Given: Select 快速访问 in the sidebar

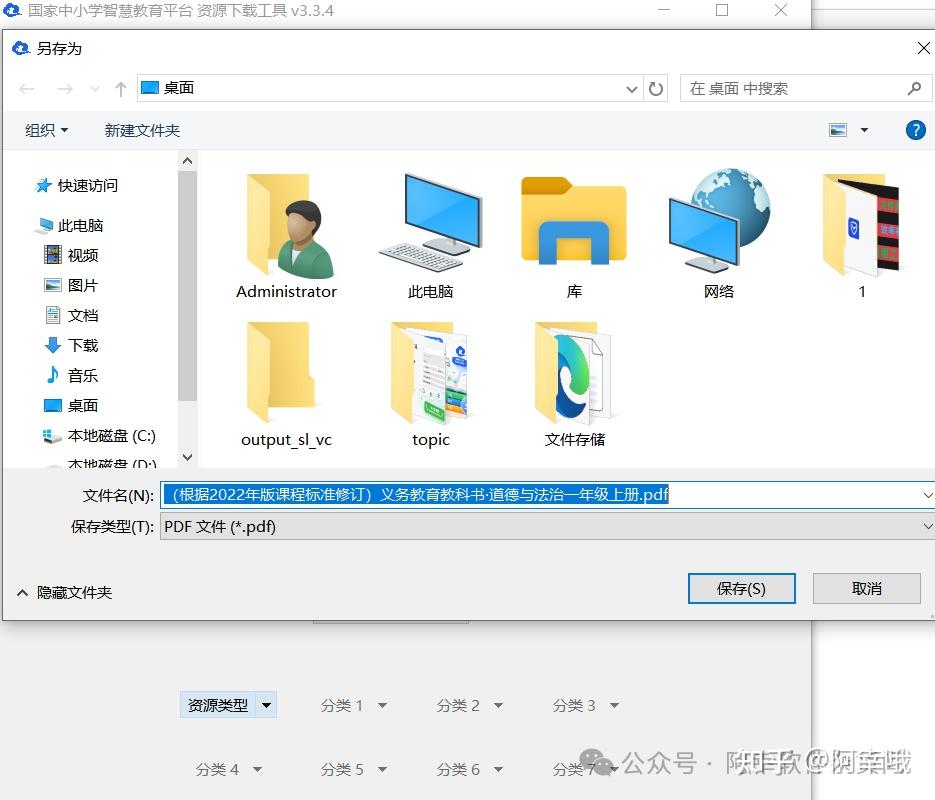Looking at the screenshot, I should (76, 185).
